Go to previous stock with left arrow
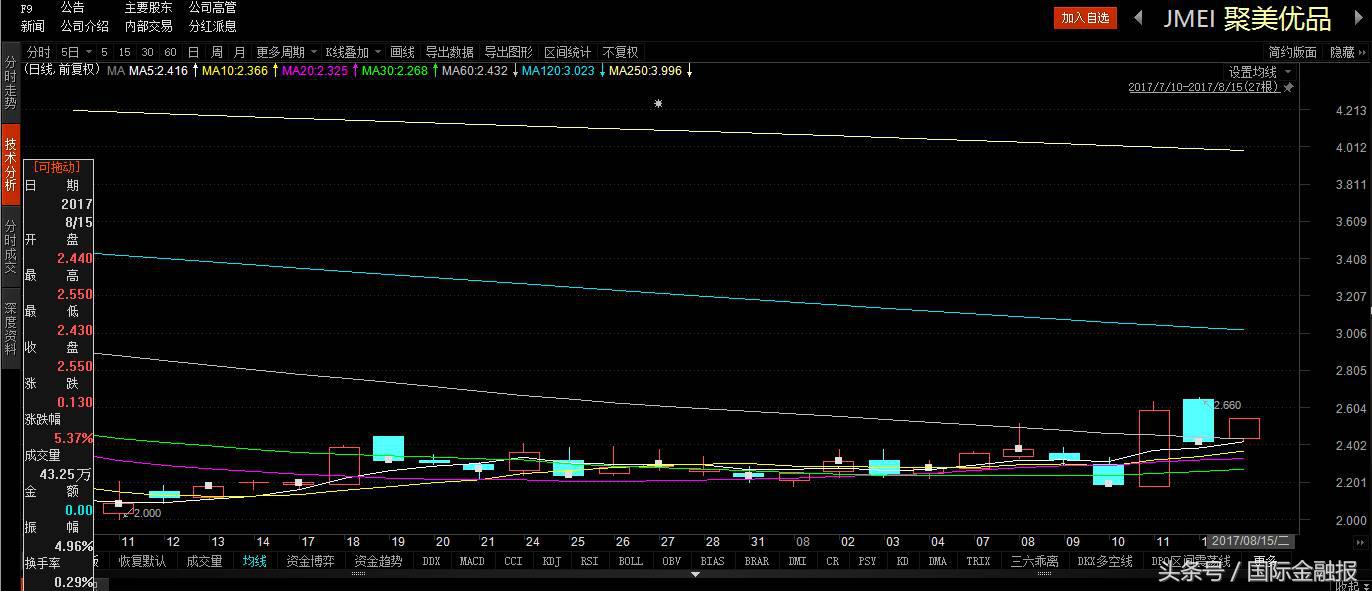The height and width of the screenshot is (591, 1372). (x=1138, y=18)
